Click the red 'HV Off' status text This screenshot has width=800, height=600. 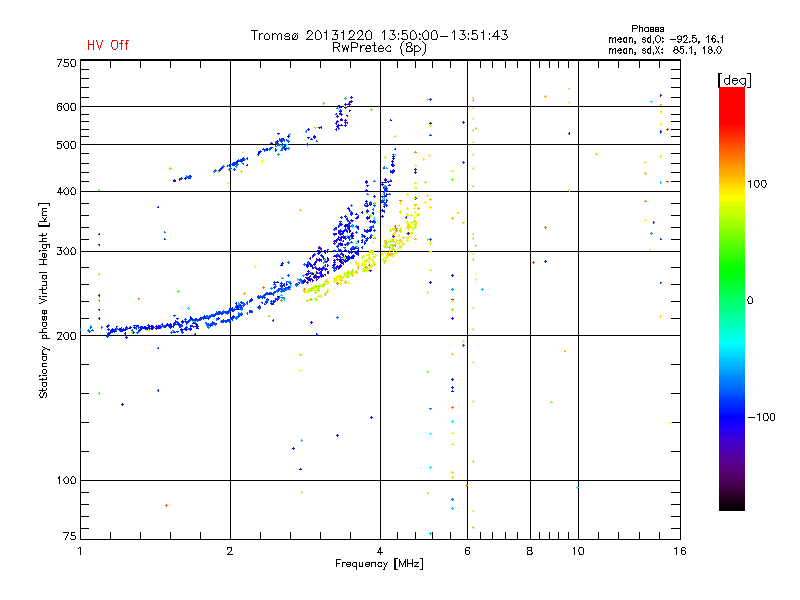(x=108, y=45)
